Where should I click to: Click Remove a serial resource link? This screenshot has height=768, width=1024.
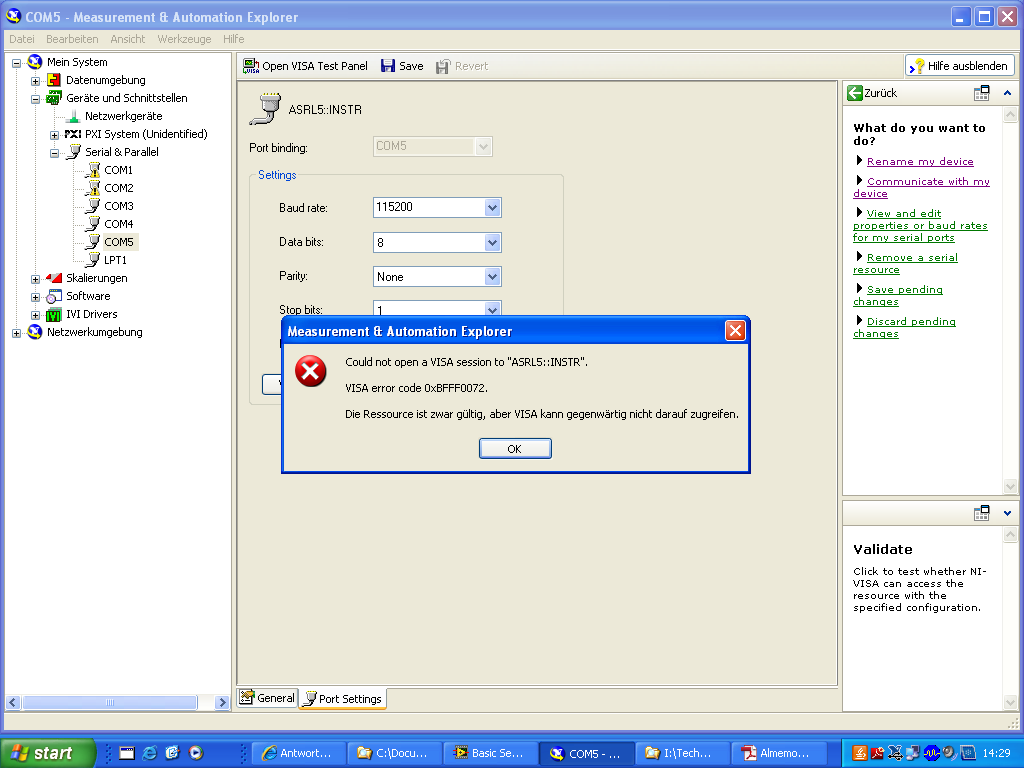coord(905,263)
